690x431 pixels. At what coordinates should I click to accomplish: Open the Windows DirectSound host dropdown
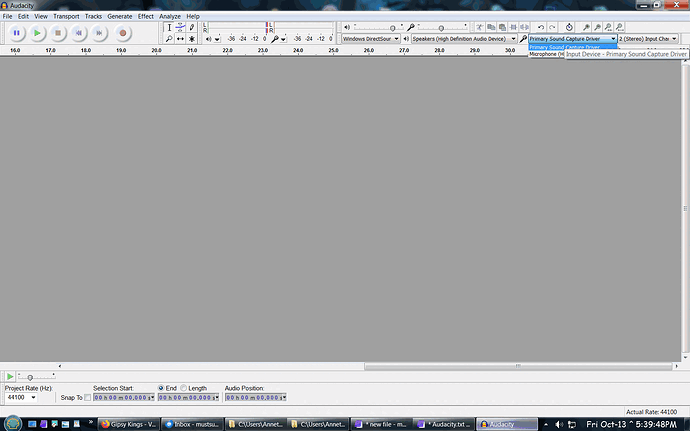pyautogui.click(x=371, y=39)
